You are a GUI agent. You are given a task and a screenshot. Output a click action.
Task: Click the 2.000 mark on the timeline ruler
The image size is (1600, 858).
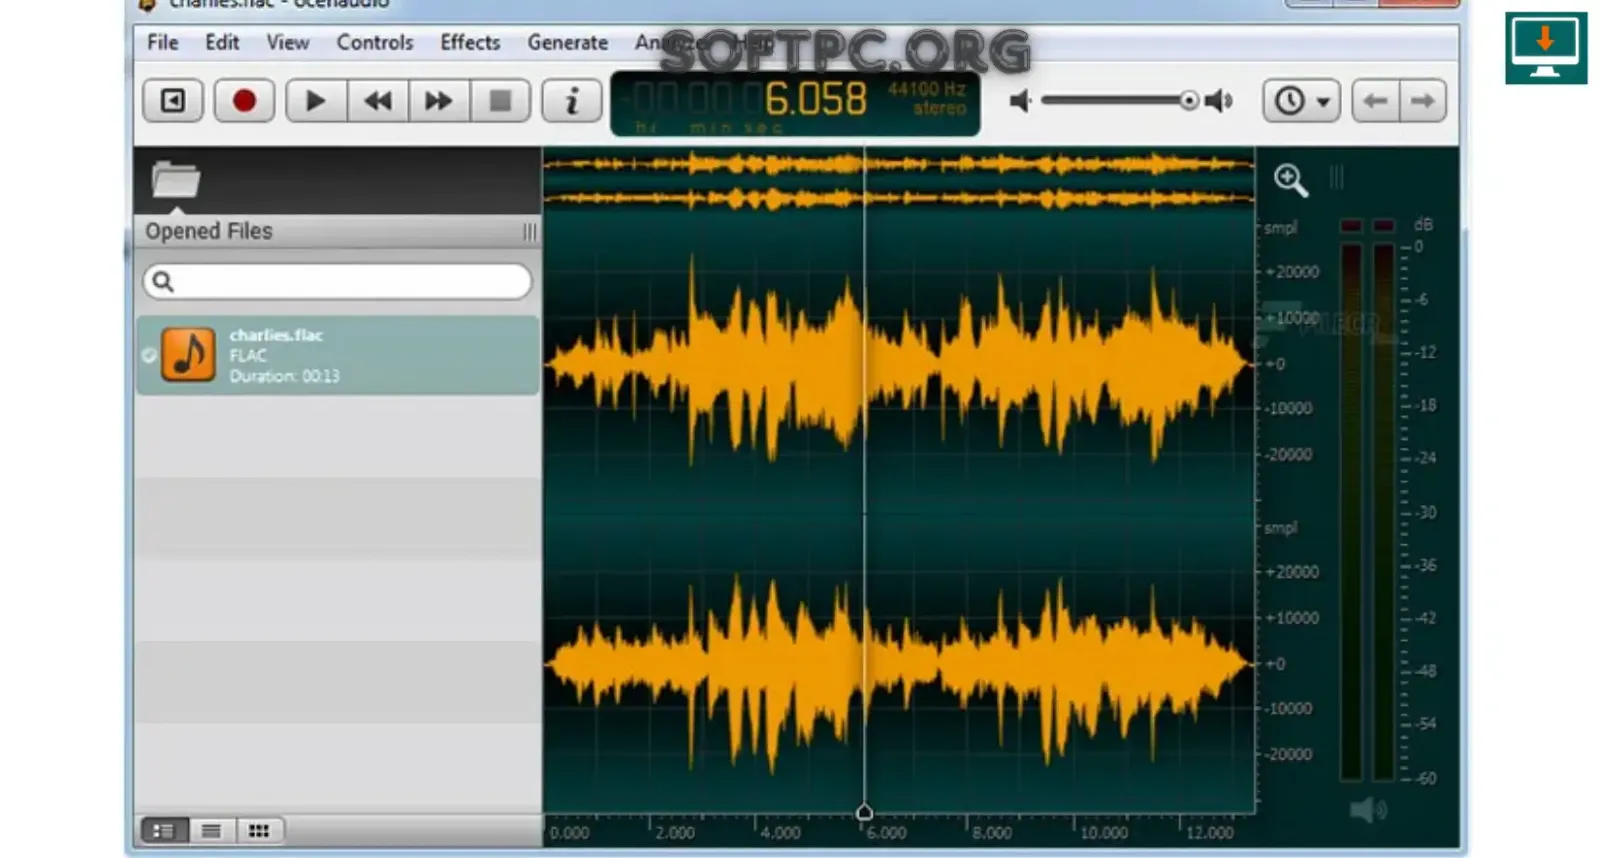[675, 833]
